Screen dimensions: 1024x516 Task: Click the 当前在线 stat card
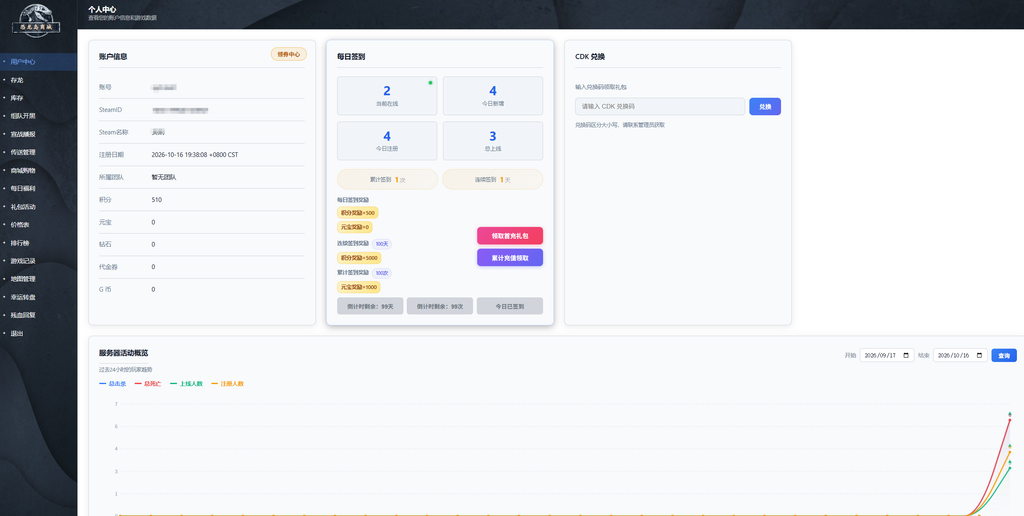pyautogui.click(x=387, y=96)
